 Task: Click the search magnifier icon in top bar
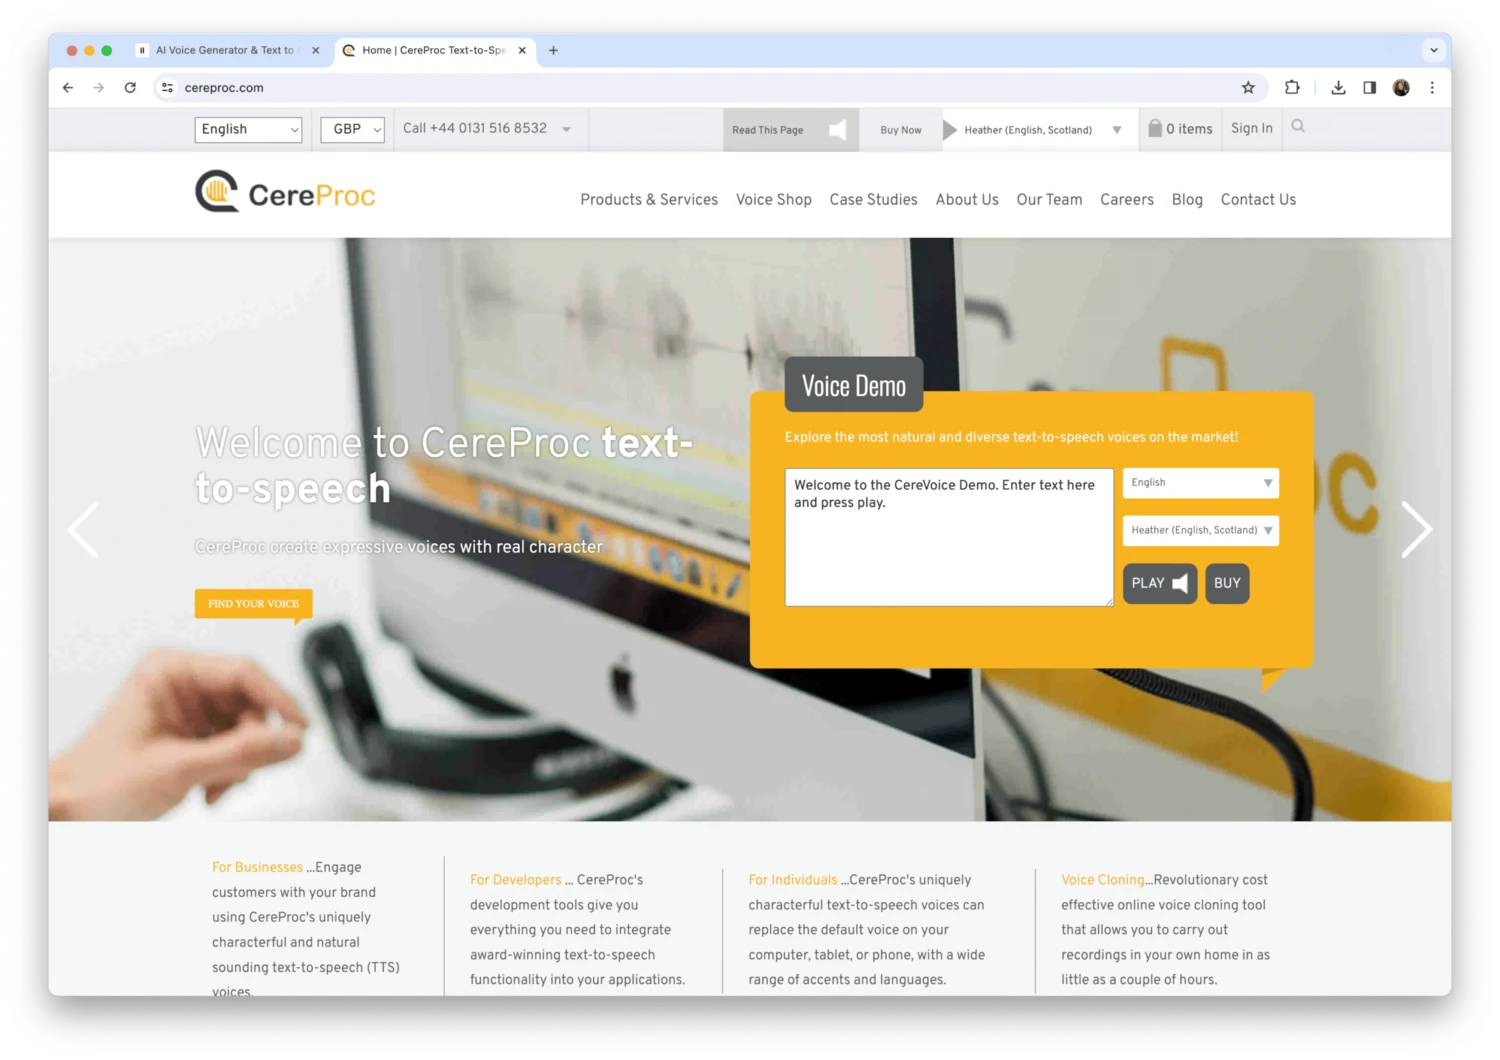point(1298,126)
